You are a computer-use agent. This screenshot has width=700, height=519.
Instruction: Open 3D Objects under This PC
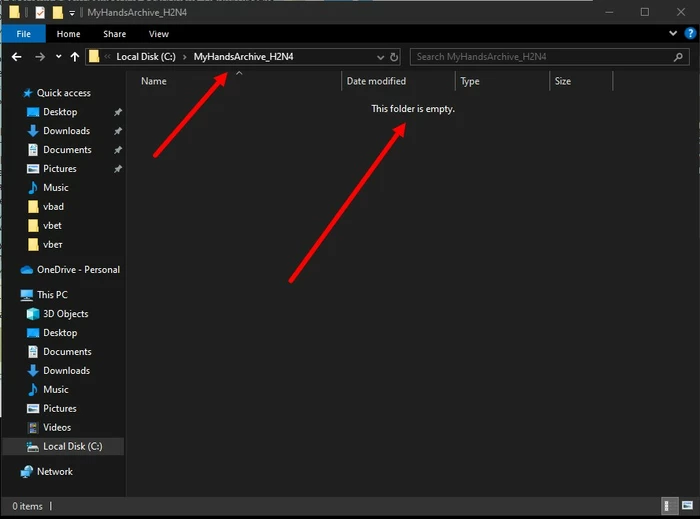coord(65,314)
